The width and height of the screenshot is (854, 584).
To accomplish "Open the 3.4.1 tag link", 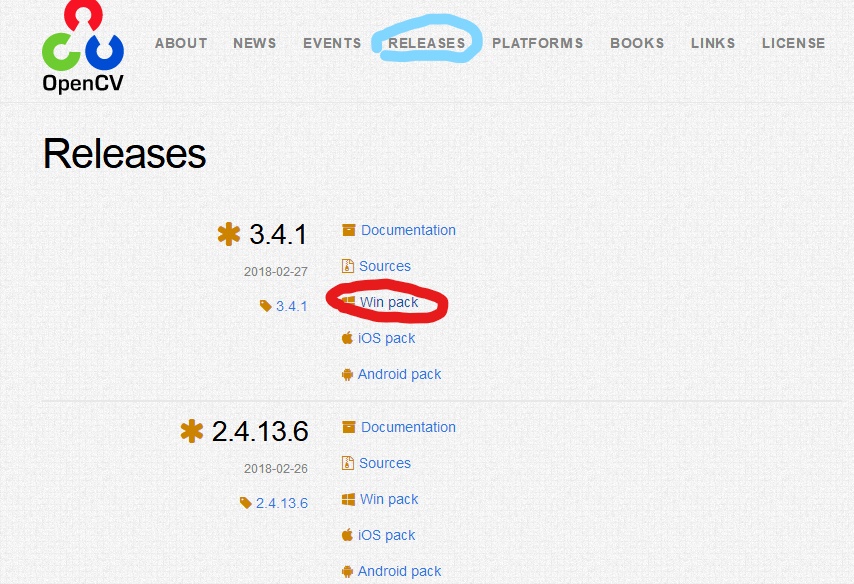I will (x=291, y=306).
